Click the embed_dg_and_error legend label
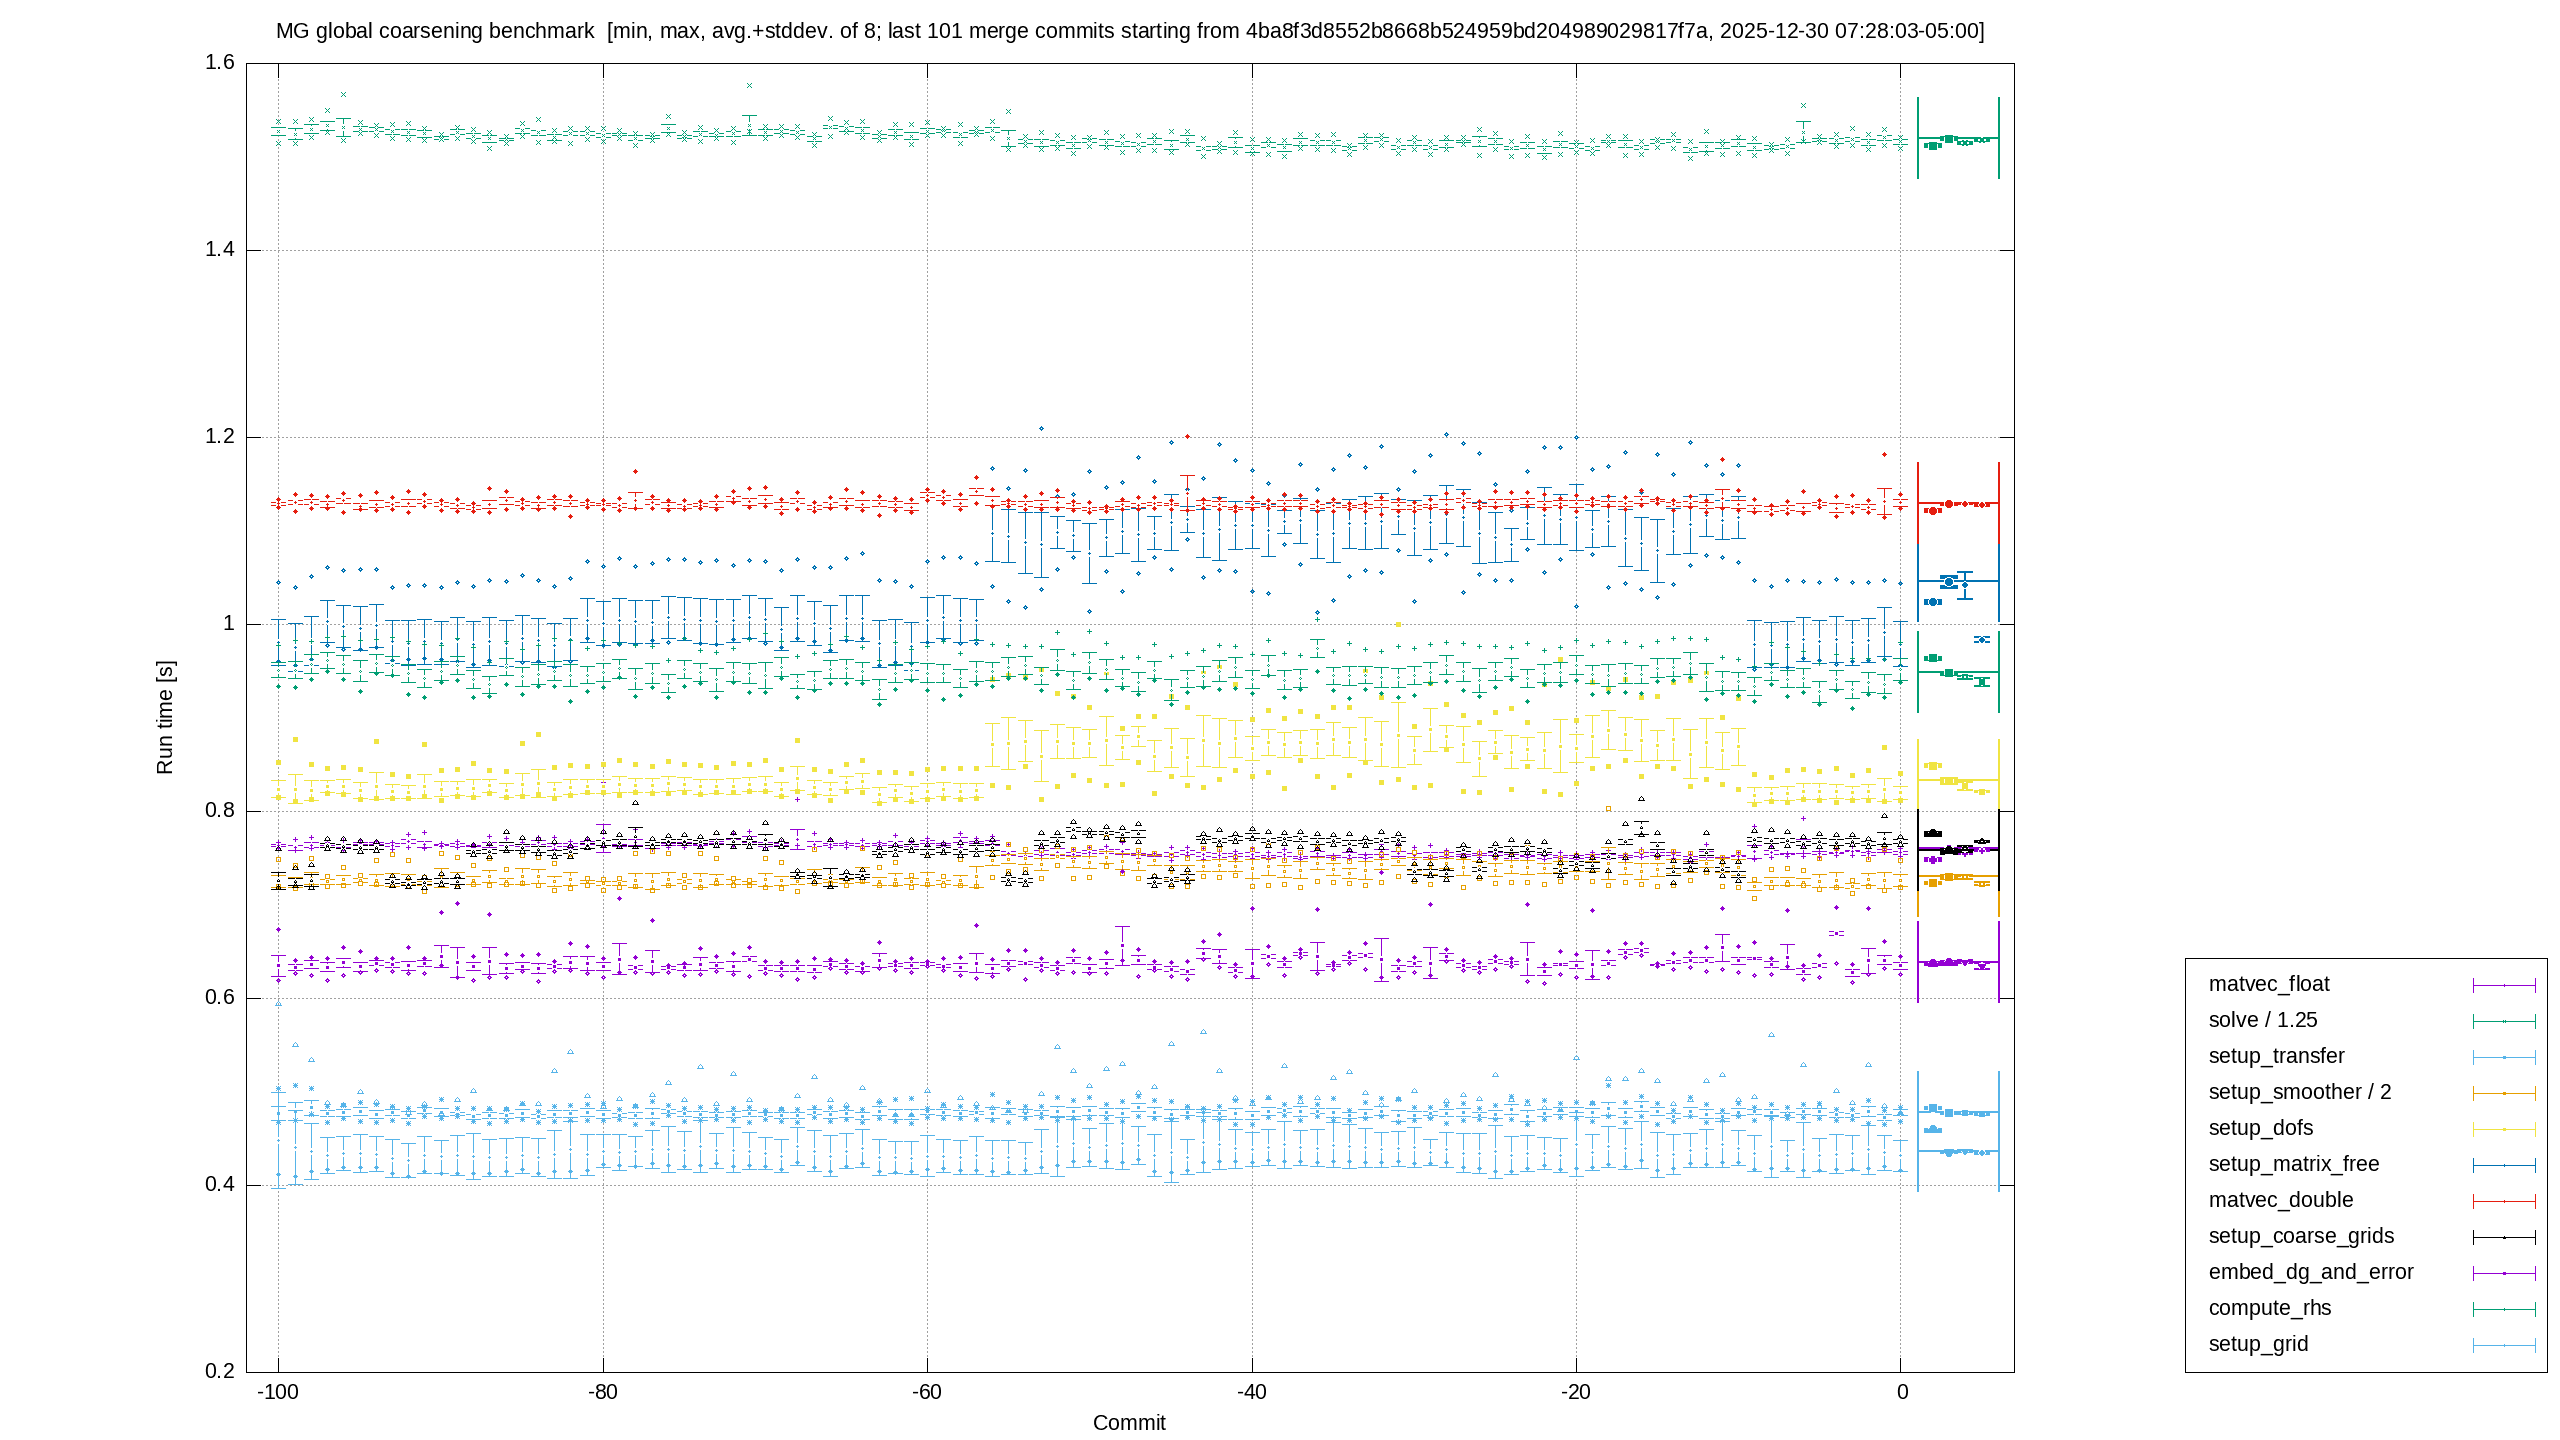The width and height of the screenshot is (2560, 1440). click(2310, 1272)
